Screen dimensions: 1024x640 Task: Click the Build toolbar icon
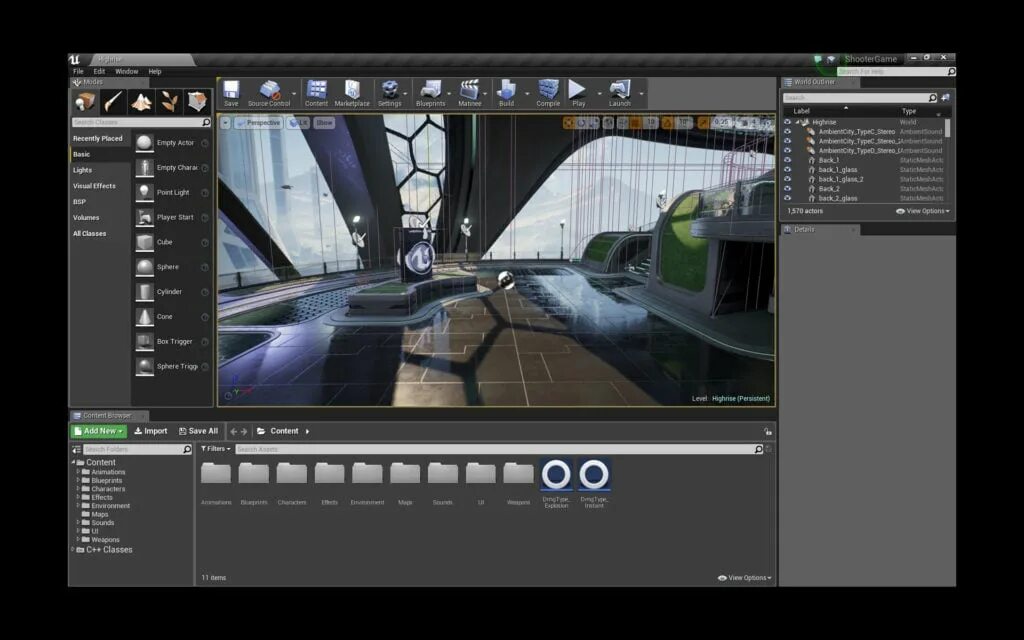tap(506, 89)
